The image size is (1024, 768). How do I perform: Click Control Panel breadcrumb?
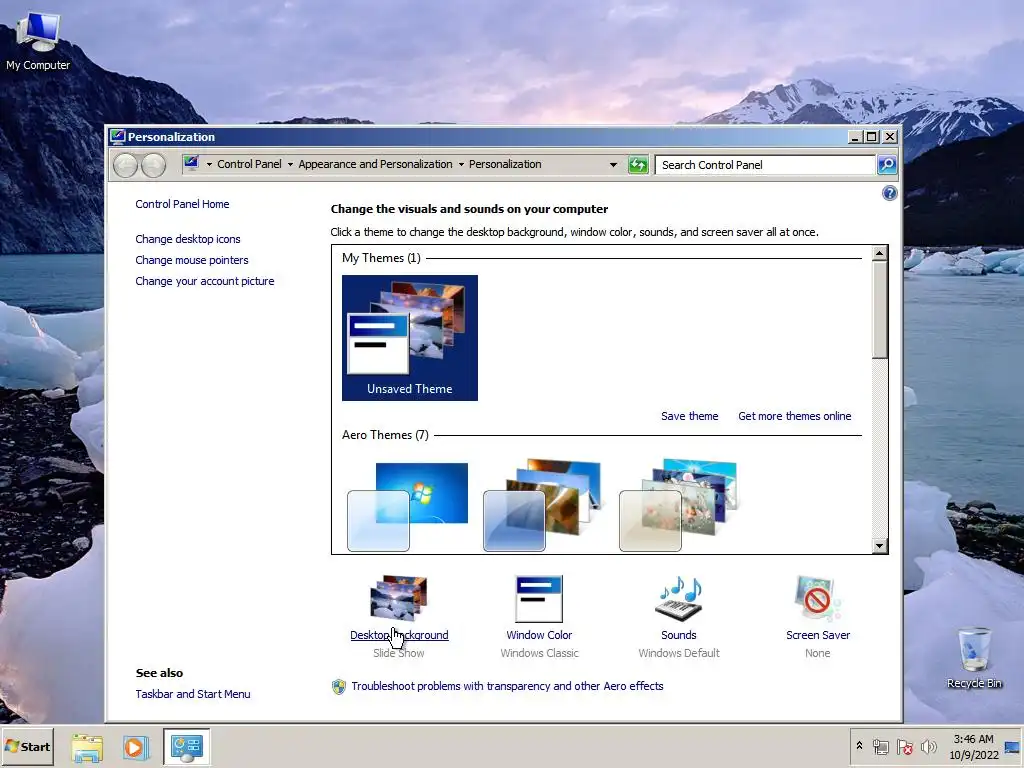point(249,165)
